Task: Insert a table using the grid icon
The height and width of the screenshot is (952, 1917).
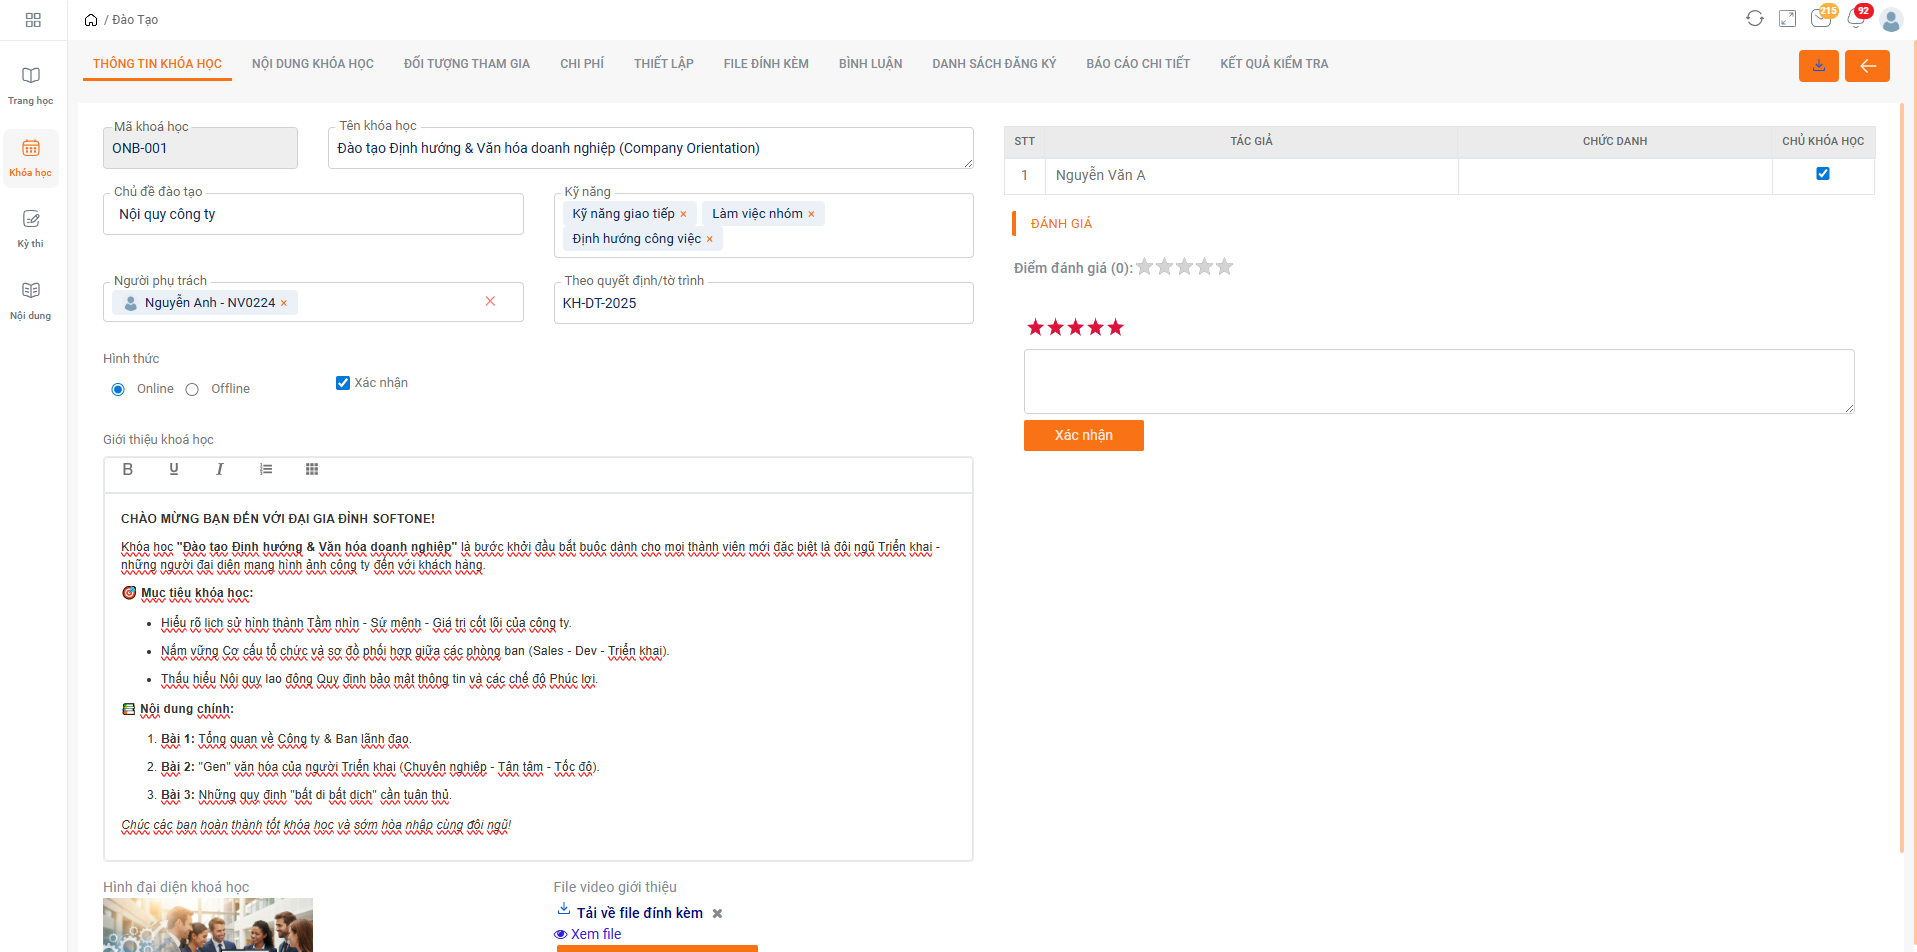Action: [x=312, y=469]
